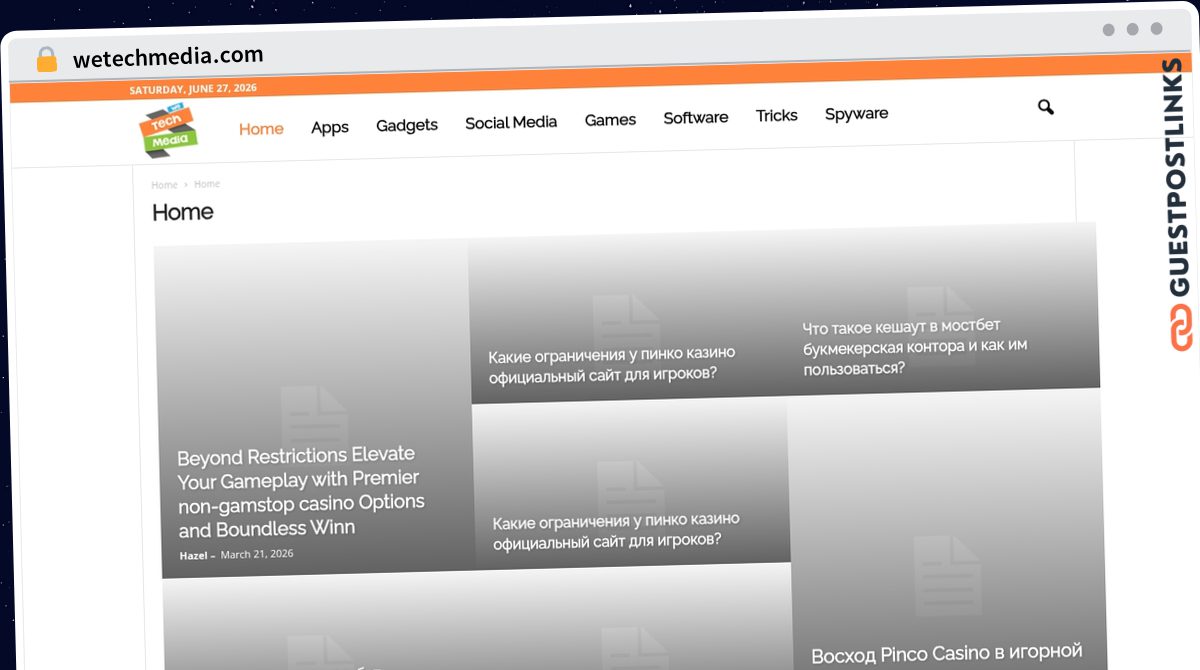The width and height of the screenshot is (1200, 670).
Task: Open the Tricks menu item
Action: click(777, 116)
